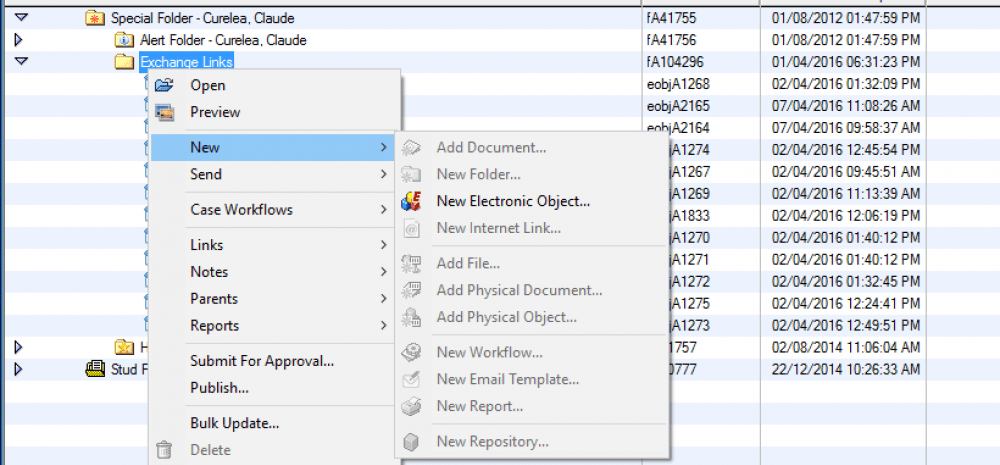Click the Open folder icon in context menu

tap(165, 85)
